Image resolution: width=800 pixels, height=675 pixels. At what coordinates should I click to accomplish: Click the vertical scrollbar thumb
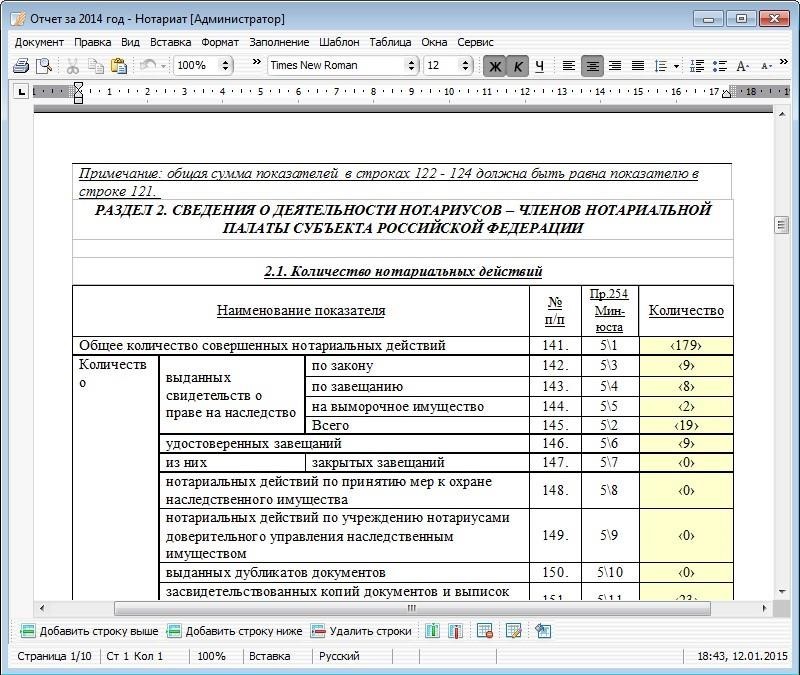coord(781,224)
